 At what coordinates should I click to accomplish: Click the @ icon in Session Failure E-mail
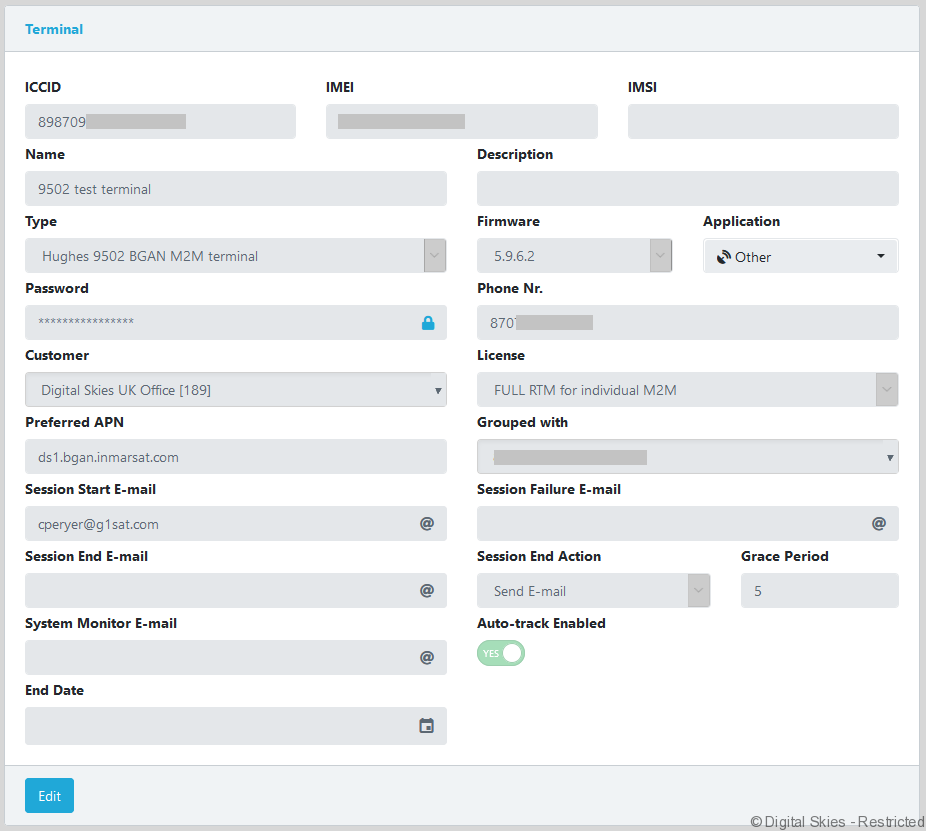pos(879,523)
